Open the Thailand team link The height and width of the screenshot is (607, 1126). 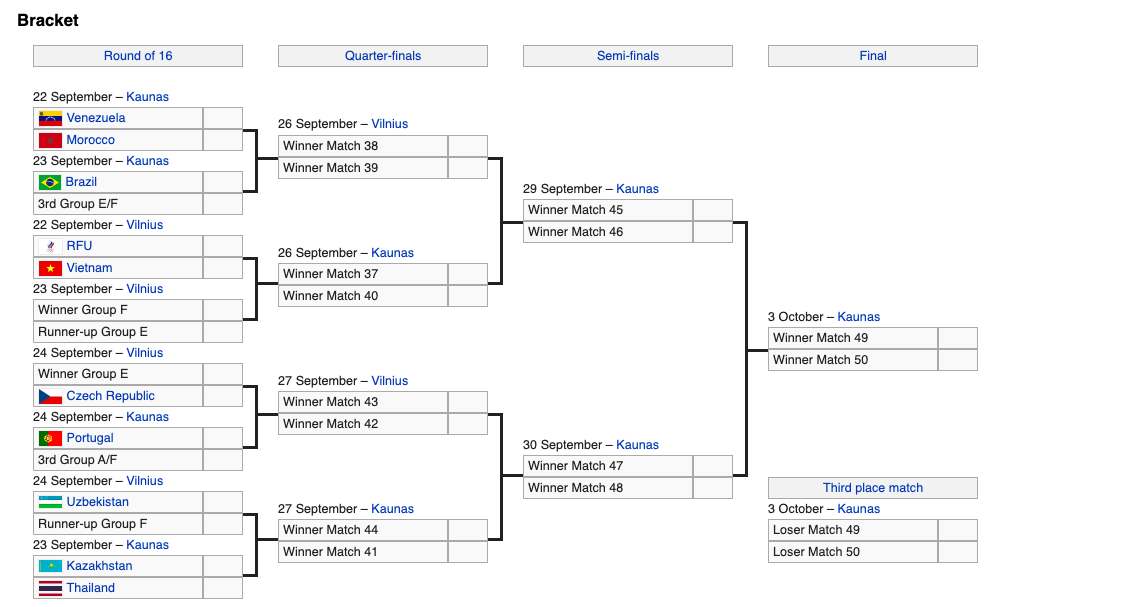click(x=91, y=588)
